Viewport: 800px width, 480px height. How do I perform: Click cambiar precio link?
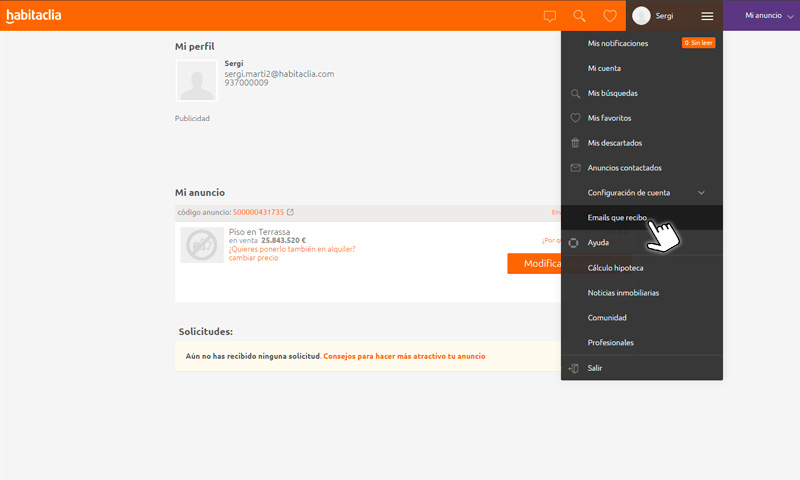click(253, 258)
